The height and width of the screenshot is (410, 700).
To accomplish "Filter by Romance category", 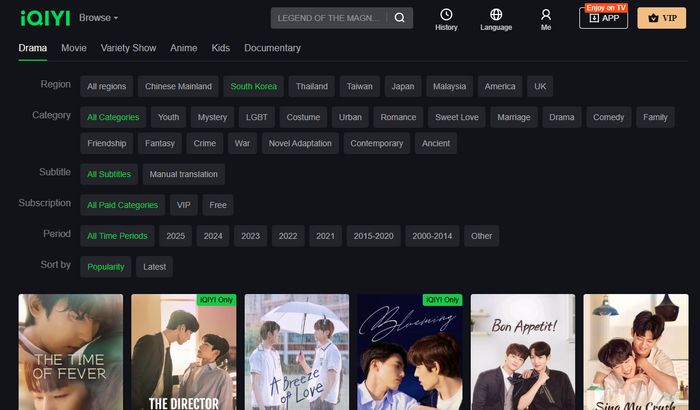I will pyautogui.click(x=398, y=117).
